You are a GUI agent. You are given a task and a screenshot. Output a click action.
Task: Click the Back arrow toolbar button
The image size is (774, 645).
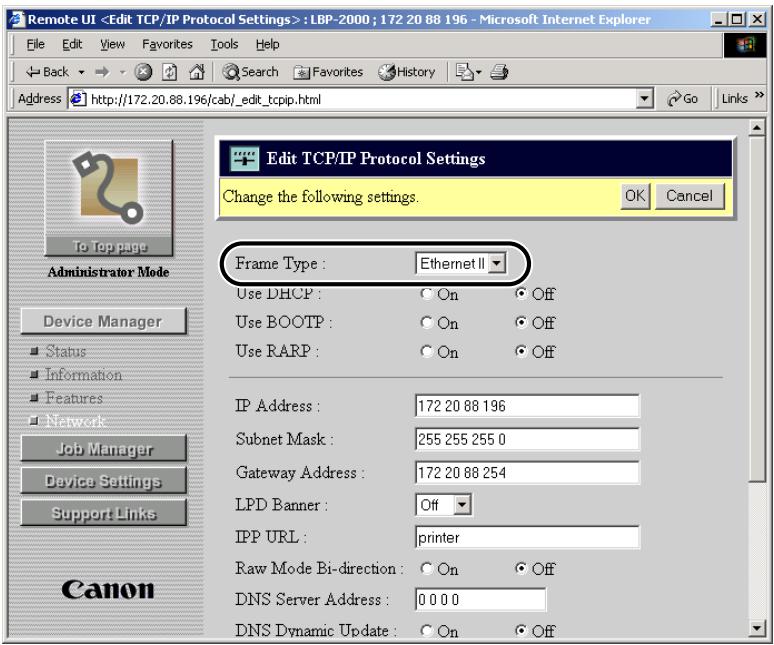pyautogui.click(x=47, y=72)
